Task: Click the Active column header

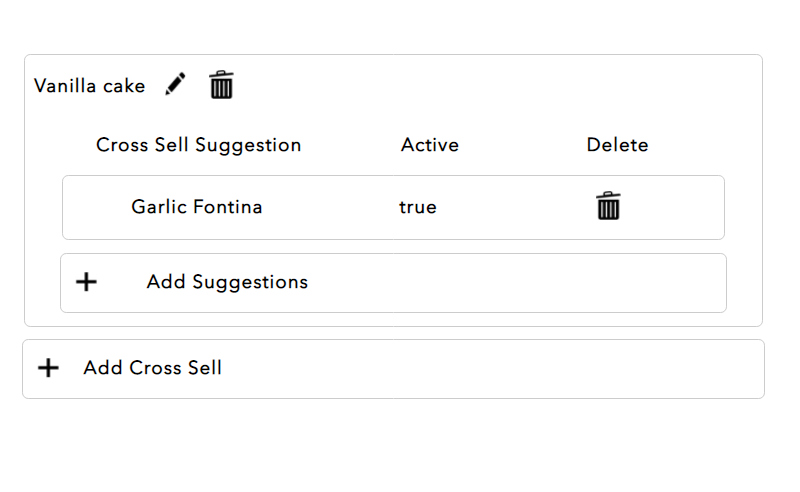Action: [x=430, y=145]
